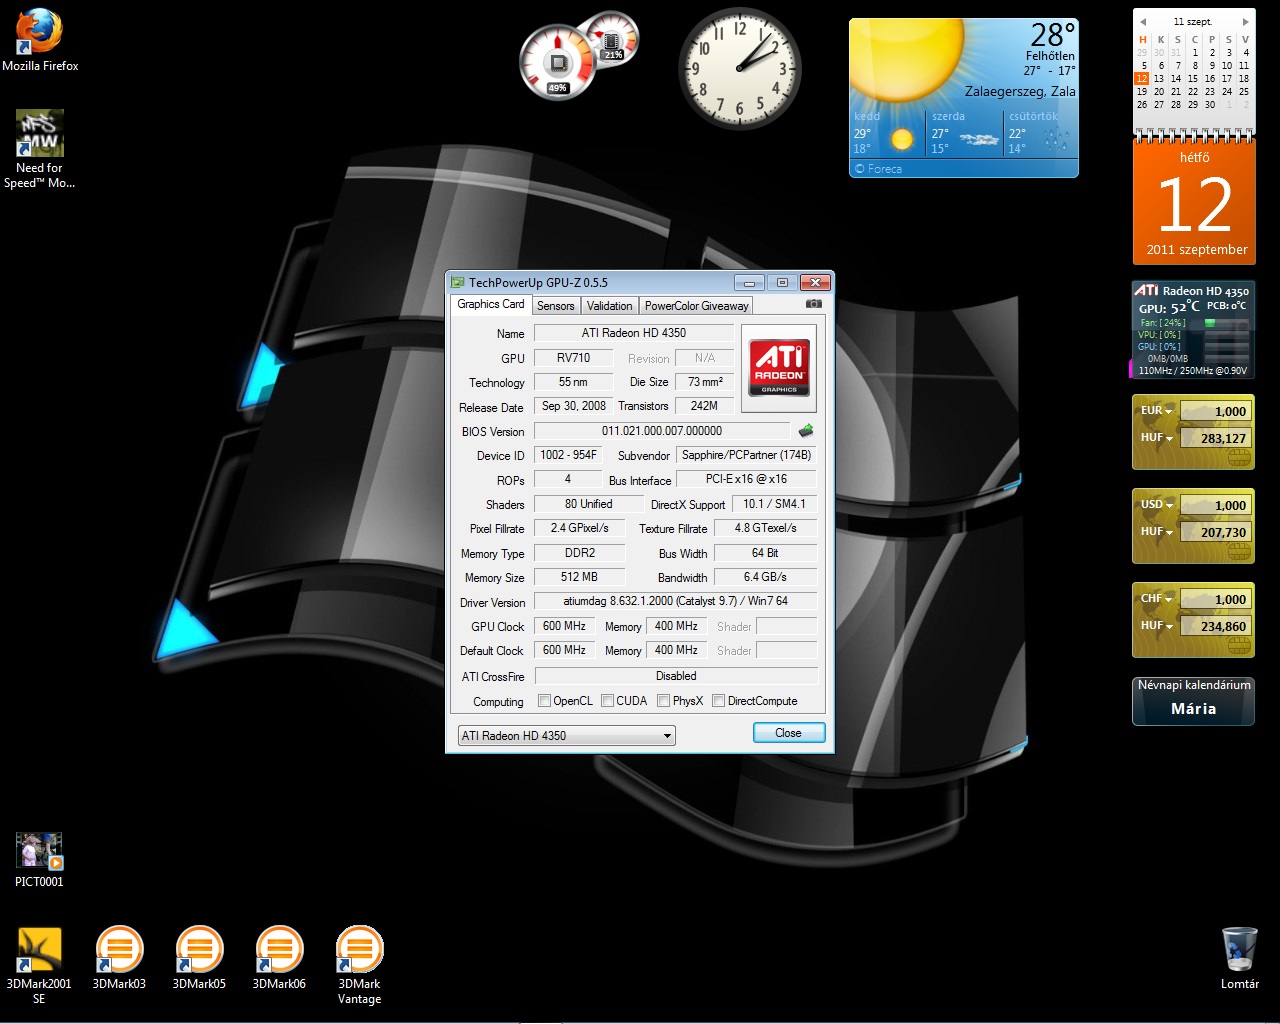Image resolution: width=1280 pixels, height=1024 pixels.
Task: Click the globe icon on the USD converter gadget
Action: pyautogui.click(x=1239, y=553)
